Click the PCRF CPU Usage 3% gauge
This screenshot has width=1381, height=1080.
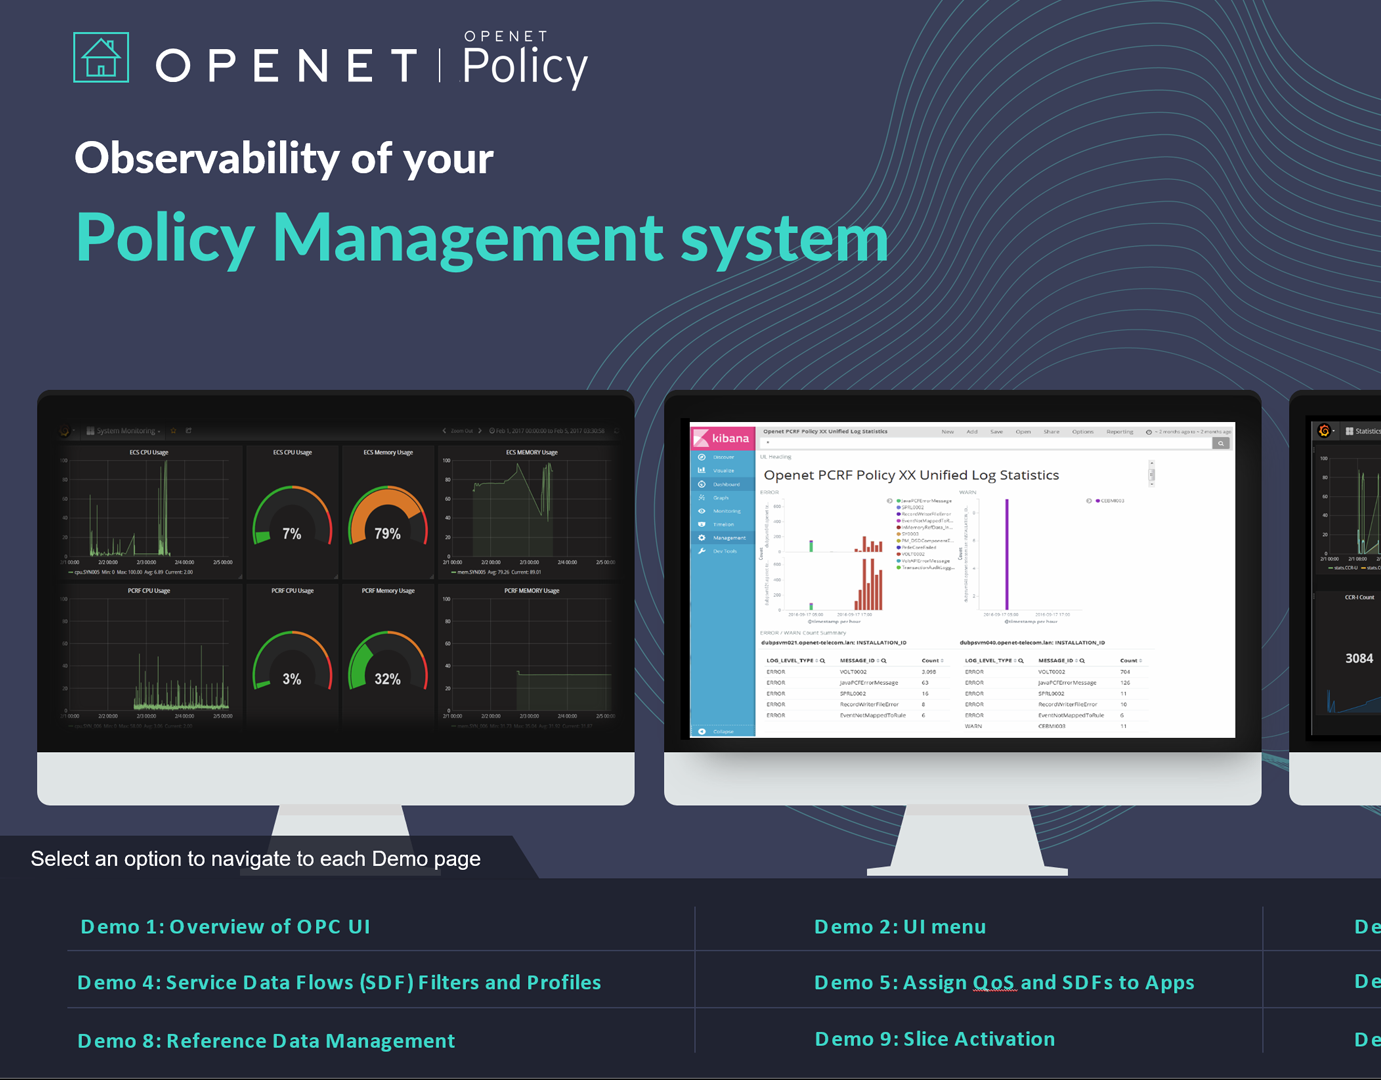[x=292, y=662]
